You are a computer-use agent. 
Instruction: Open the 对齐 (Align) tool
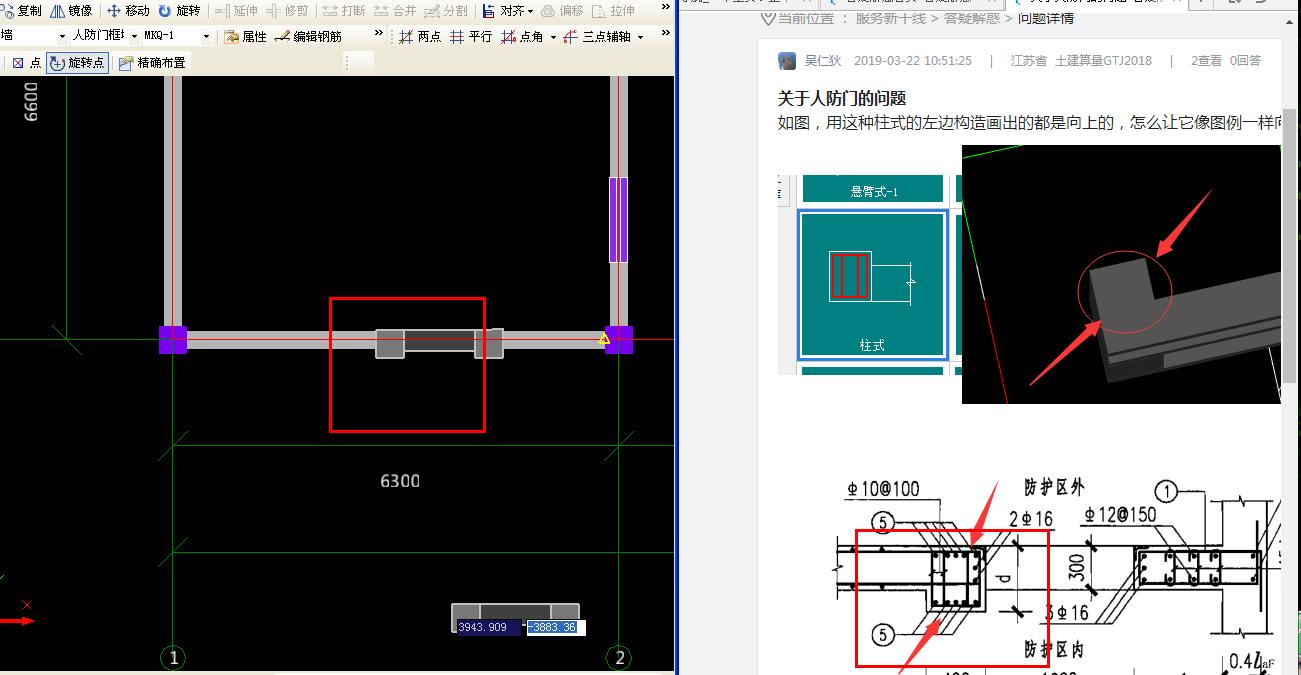pos(503,11)
